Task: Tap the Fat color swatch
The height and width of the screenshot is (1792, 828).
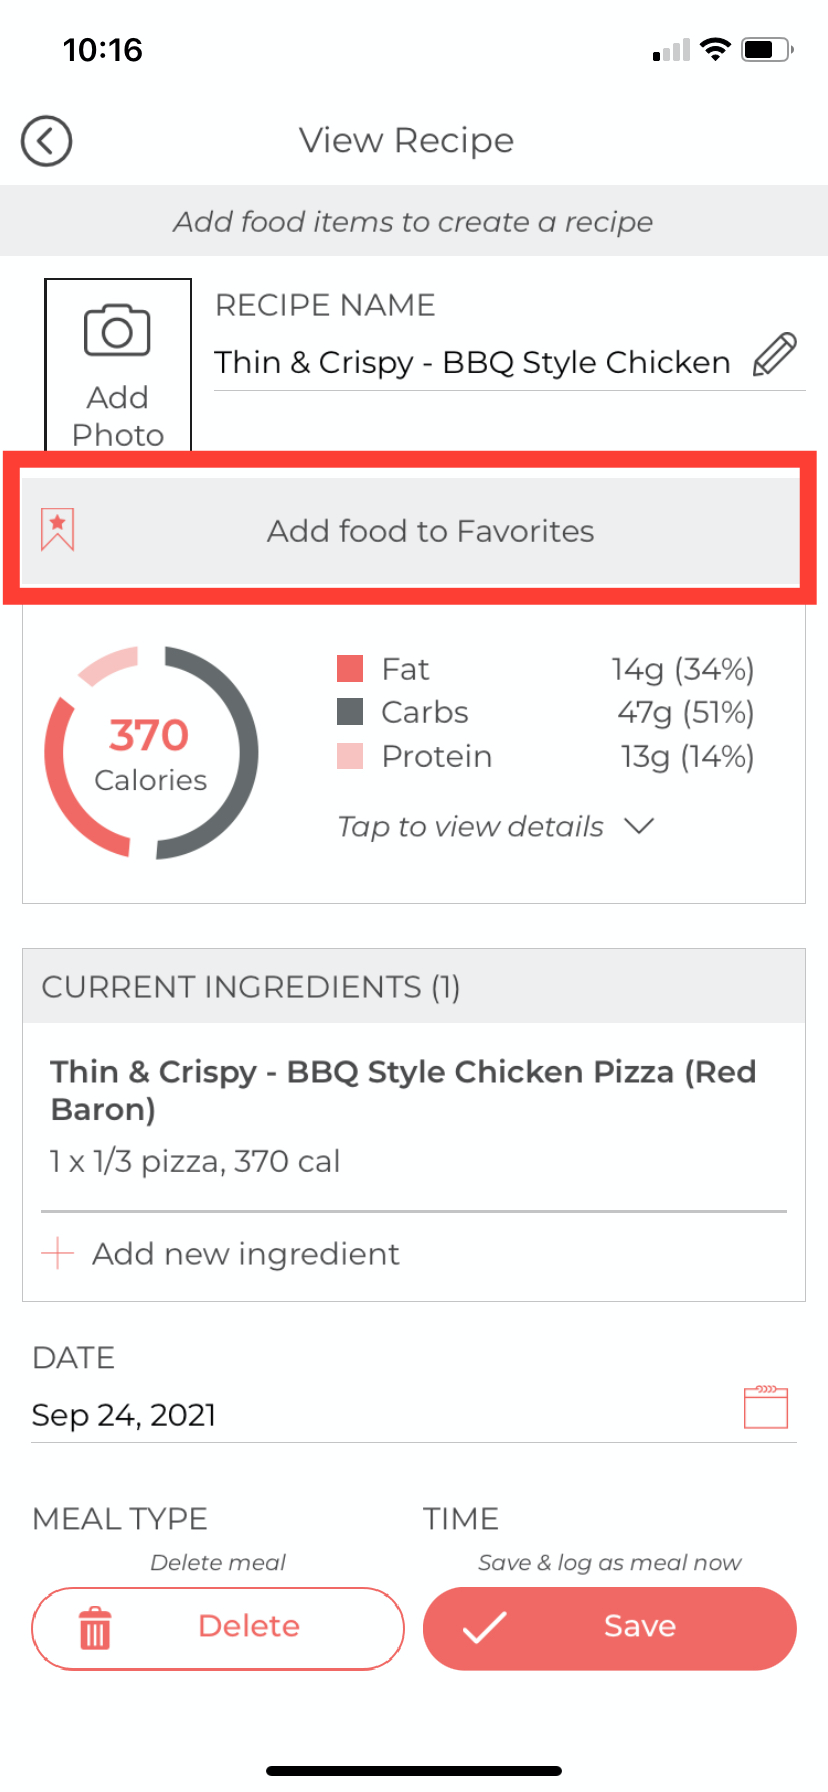Action: pyautogui.click(x=350, y=668)
